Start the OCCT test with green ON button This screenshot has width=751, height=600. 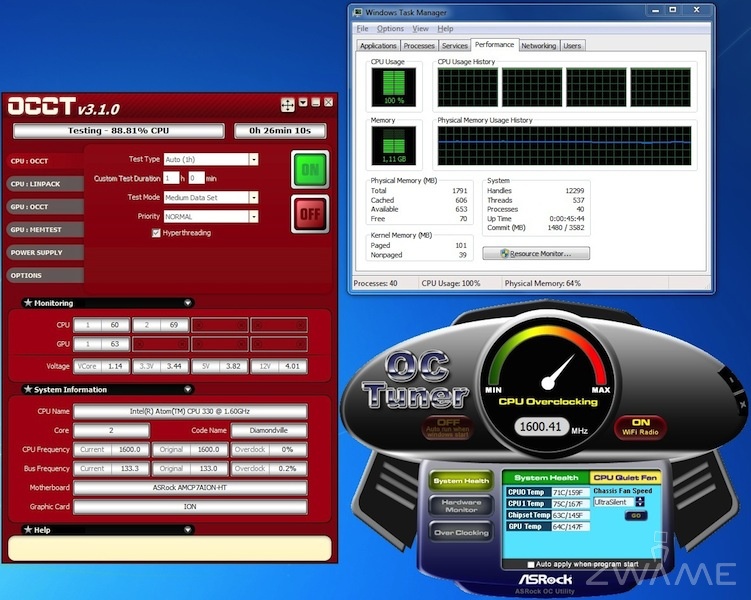(310, 169)
